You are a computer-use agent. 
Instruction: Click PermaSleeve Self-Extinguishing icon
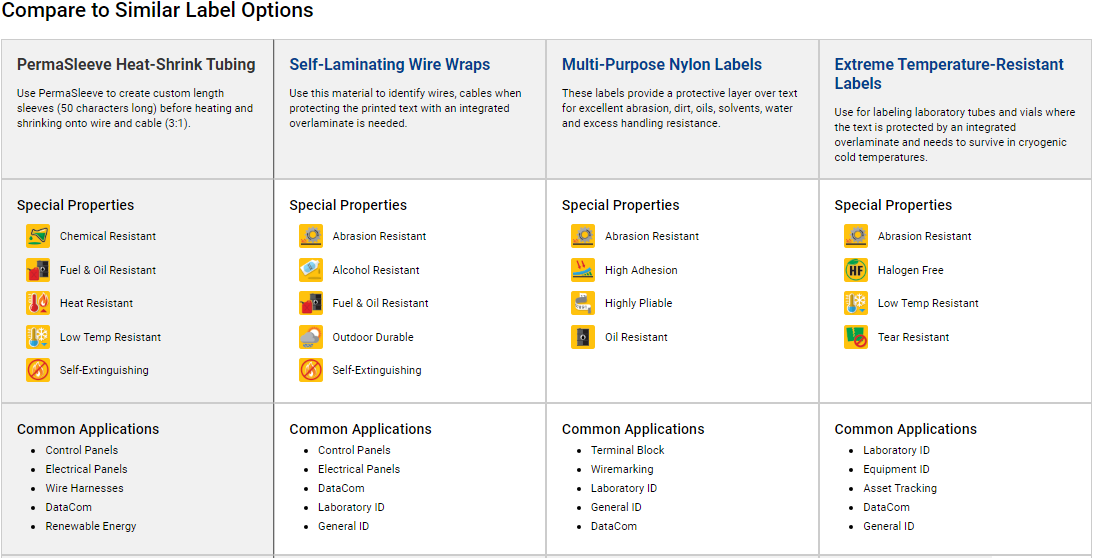(x=38, y=370)
